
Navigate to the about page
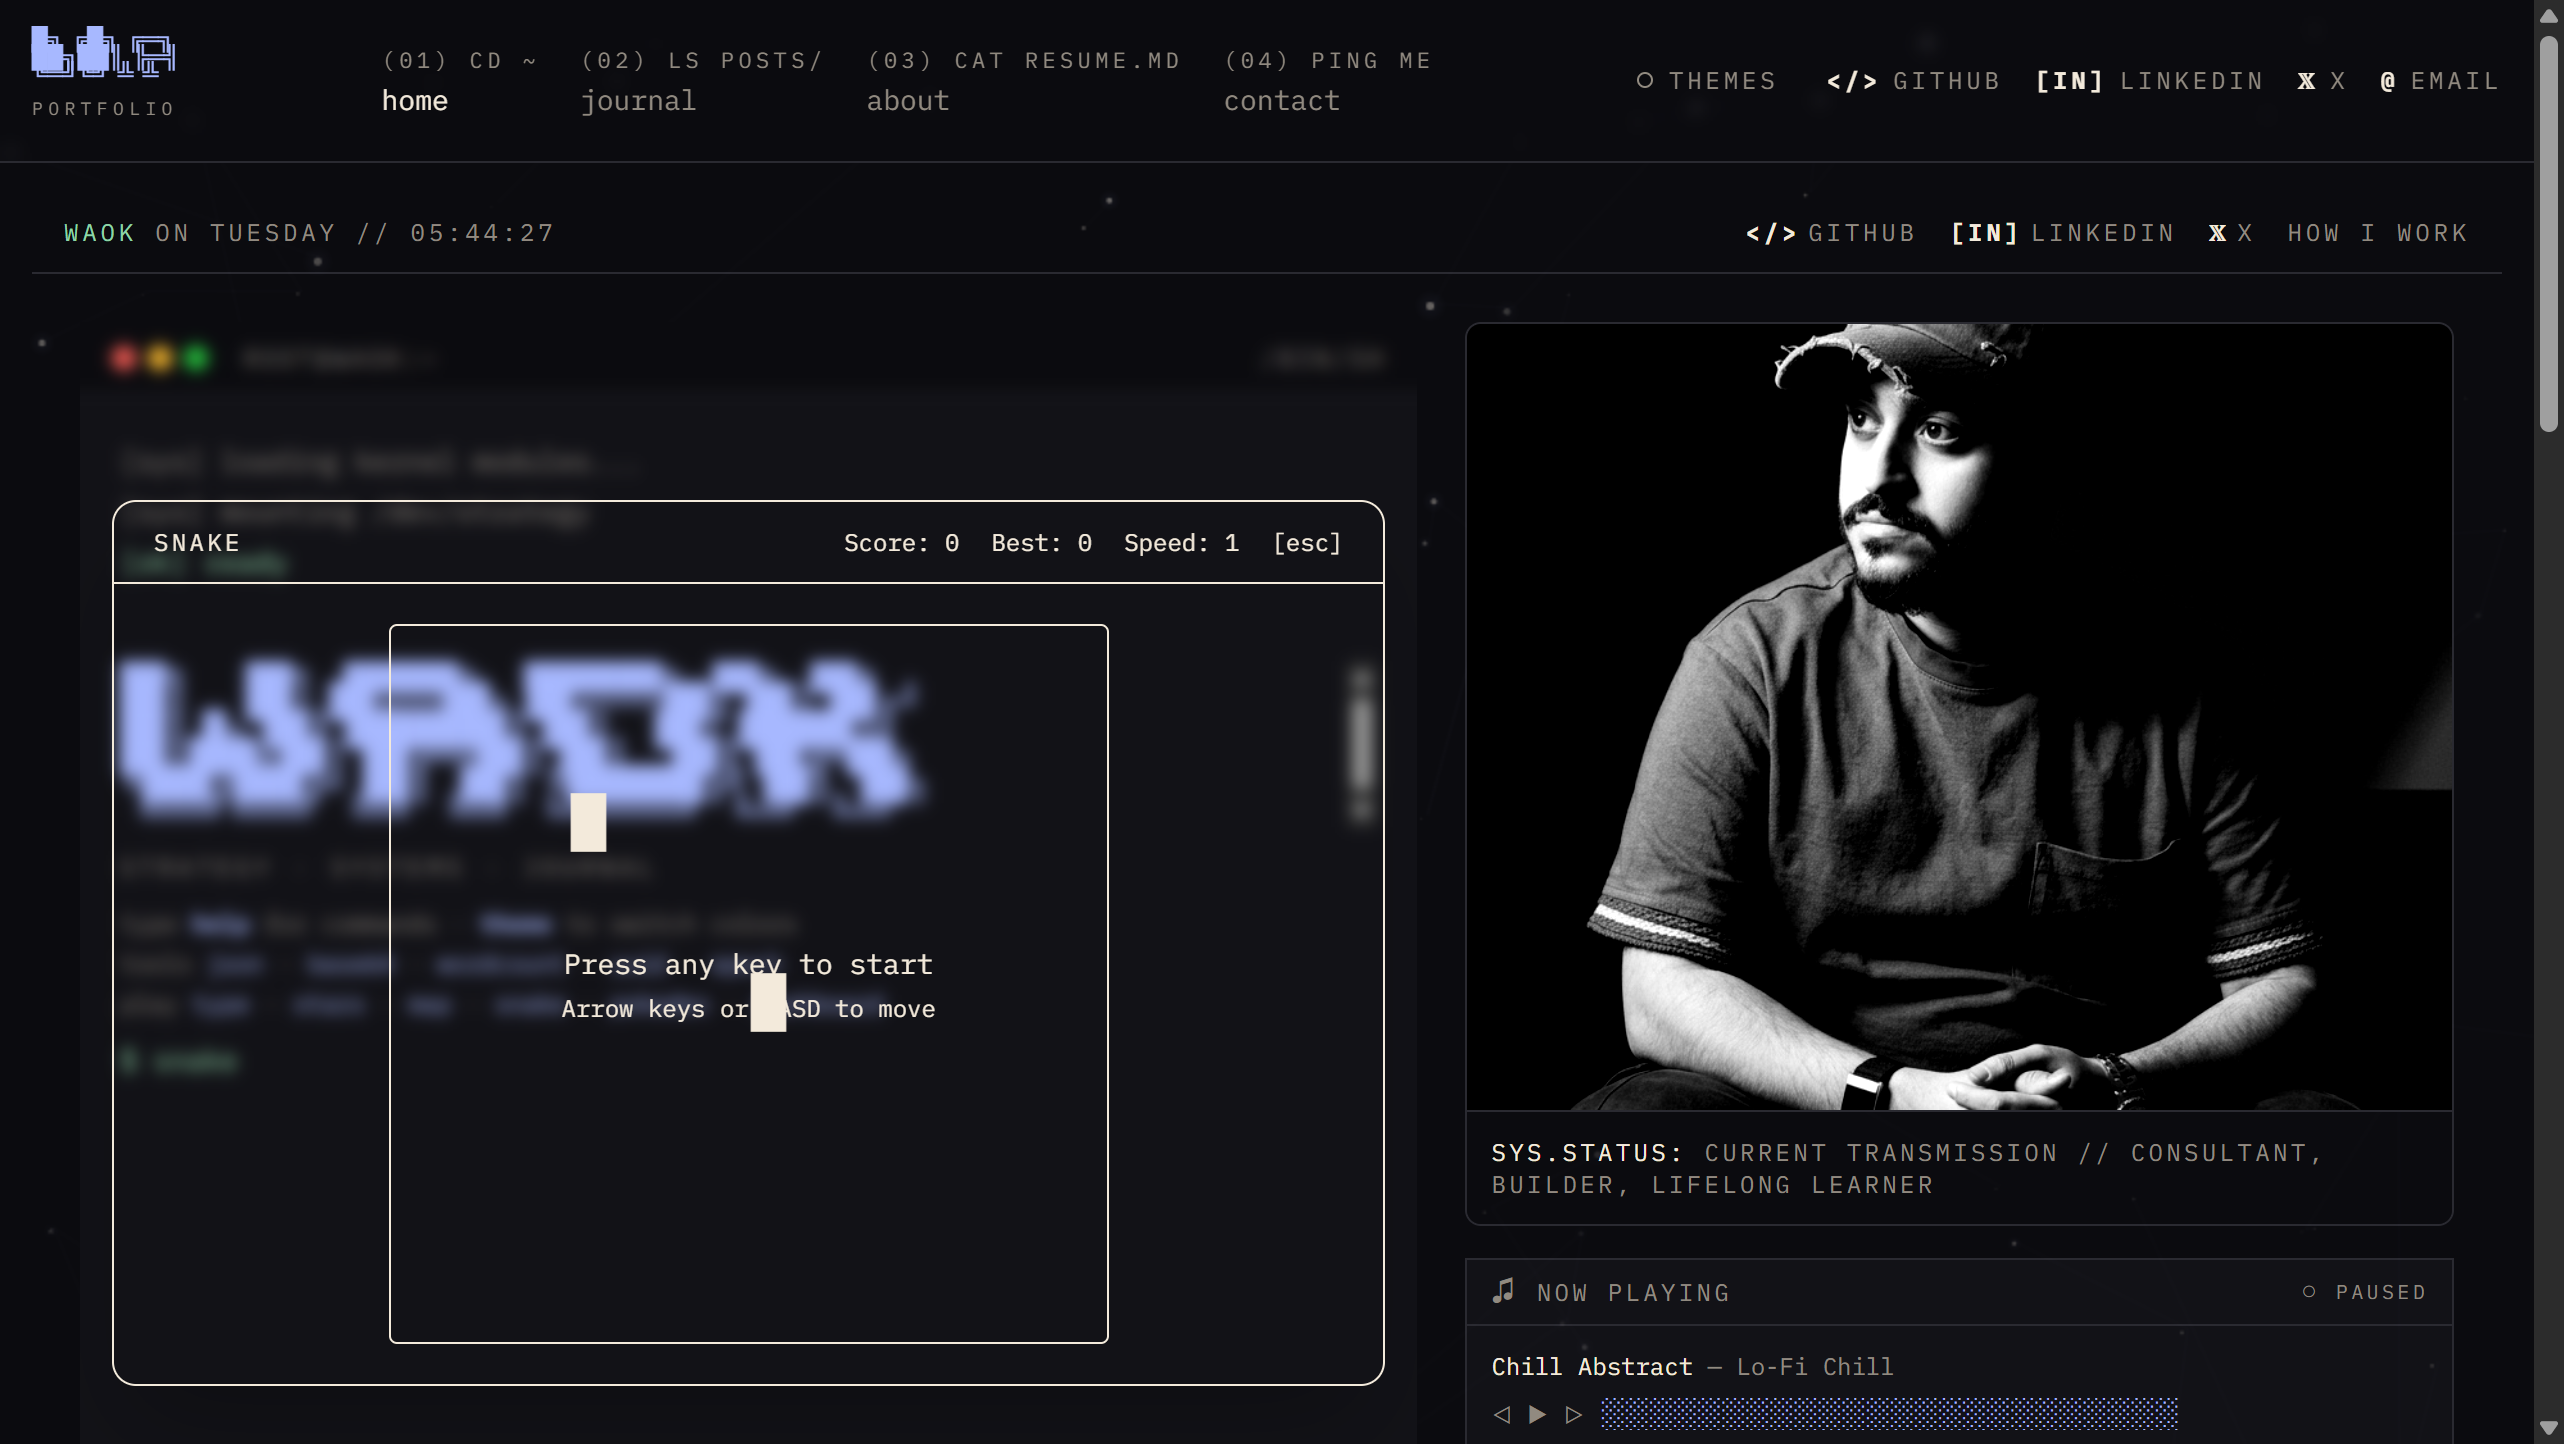point(907,101)
